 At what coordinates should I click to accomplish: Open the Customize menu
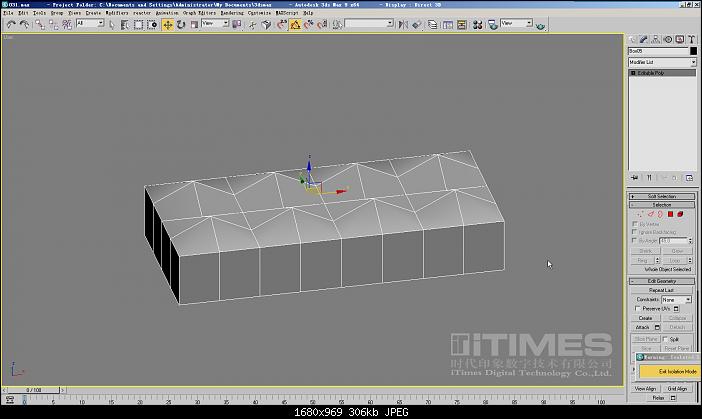[260, 13]
